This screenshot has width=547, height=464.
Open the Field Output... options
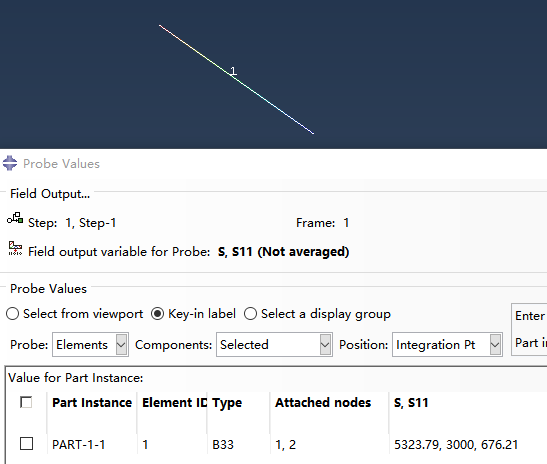[50, 194]
